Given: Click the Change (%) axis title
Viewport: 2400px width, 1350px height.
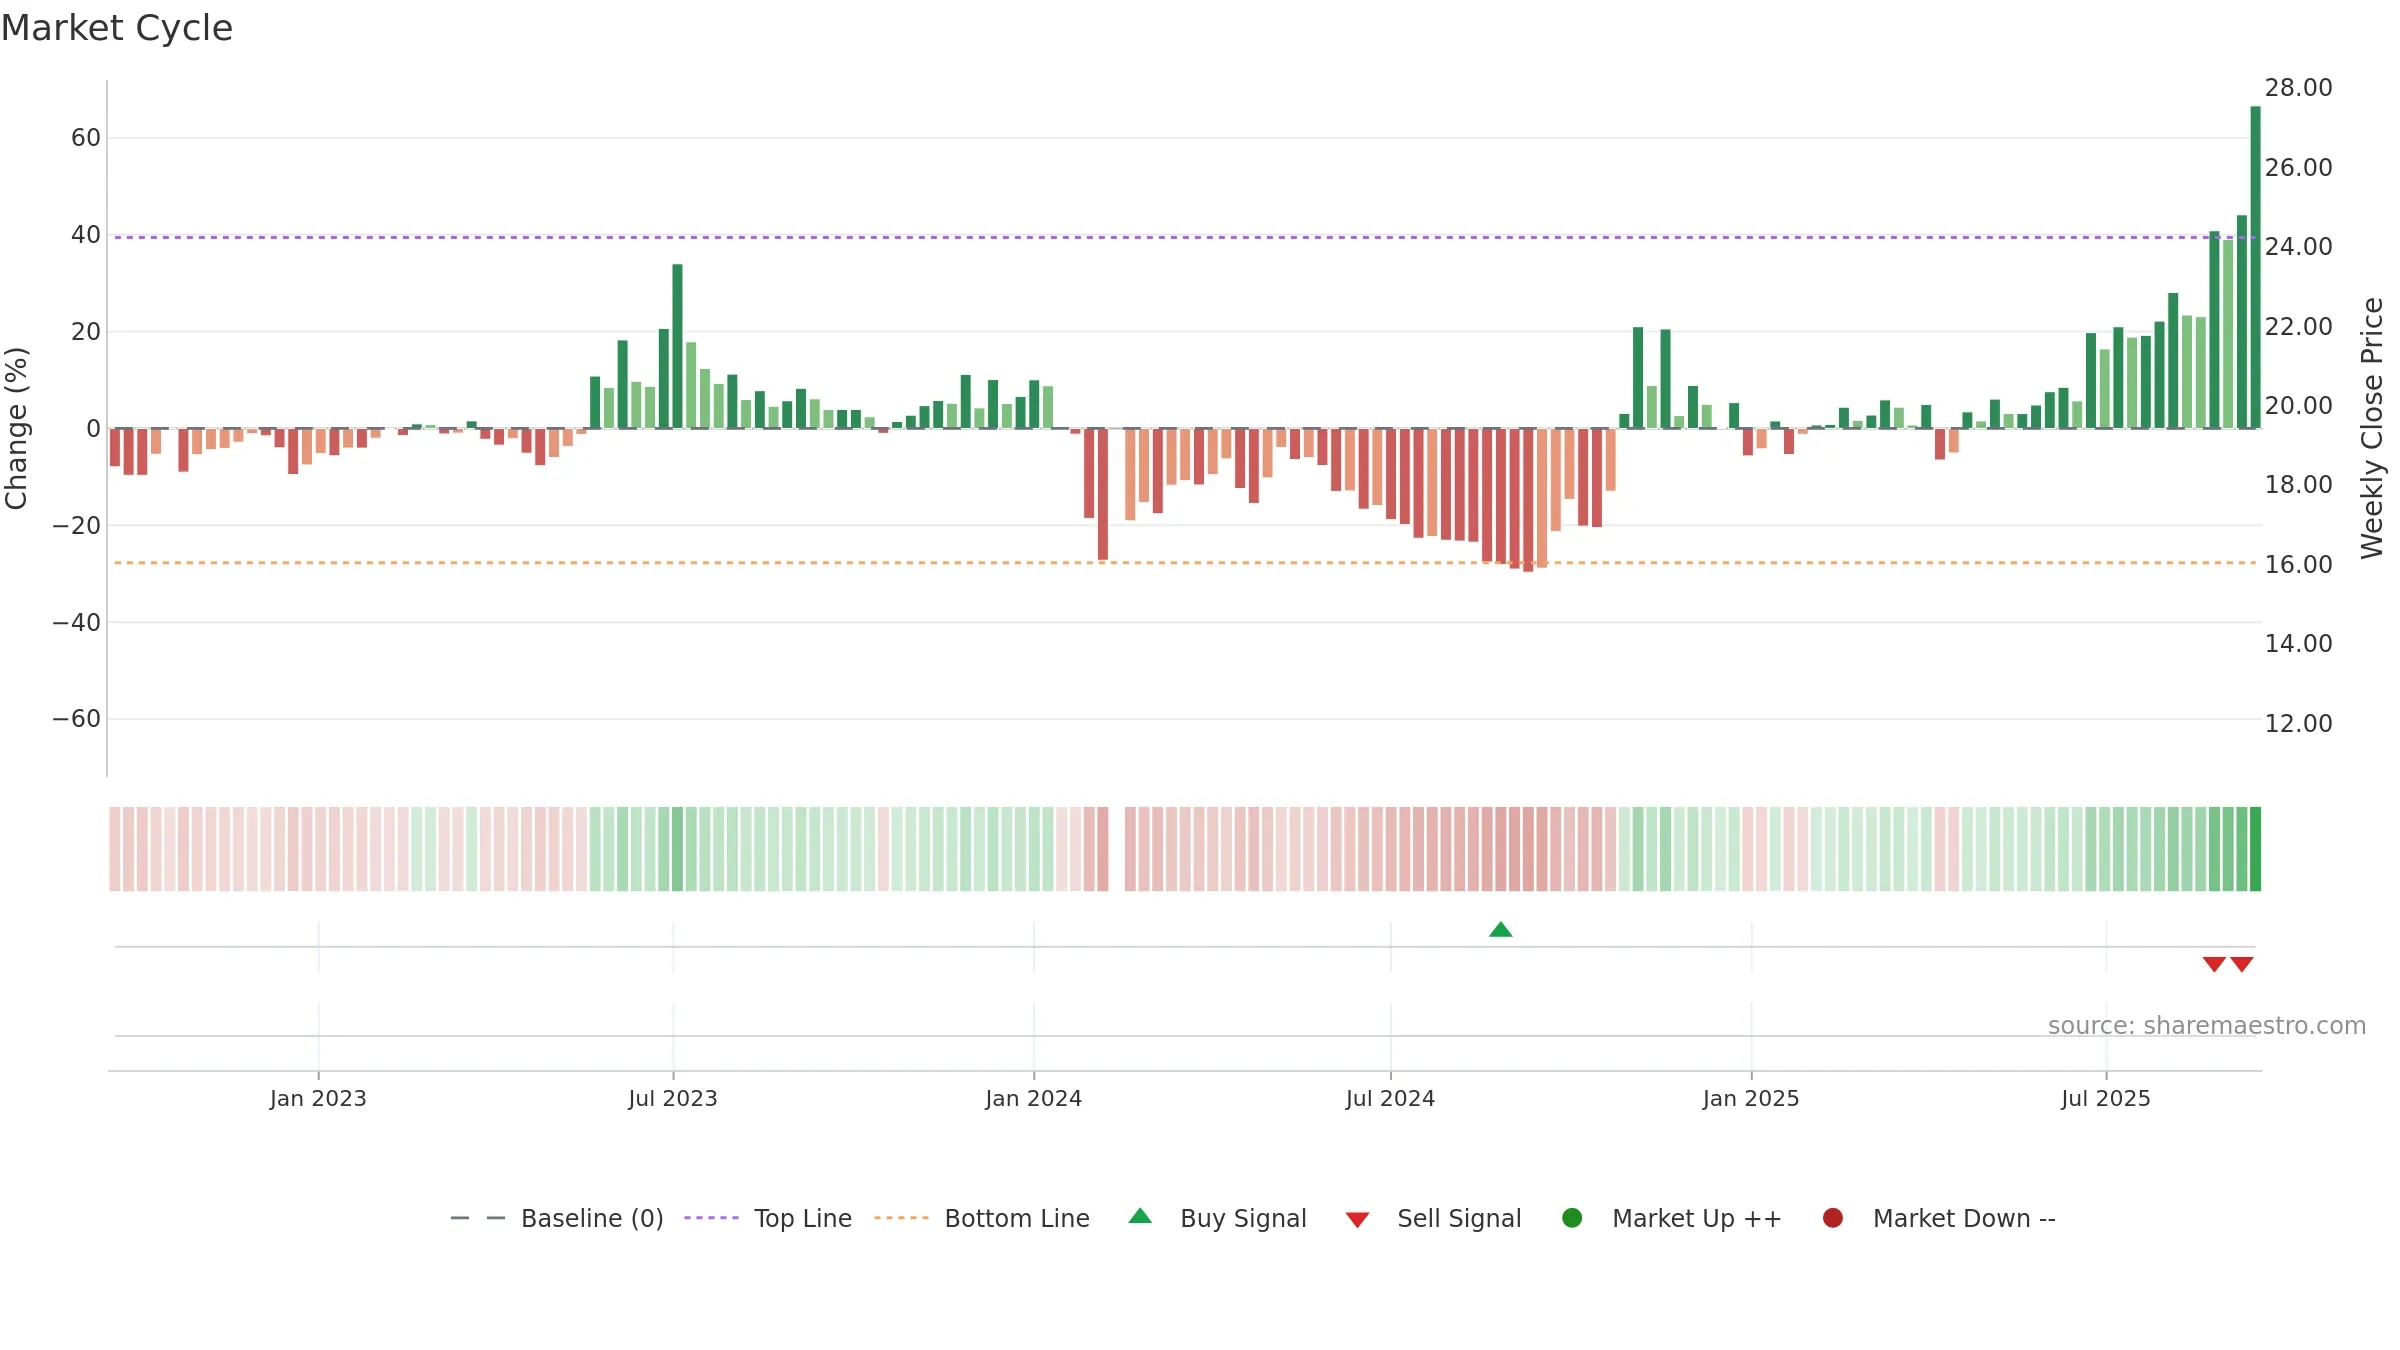Looking at the screenshot, I should [16, 428].
